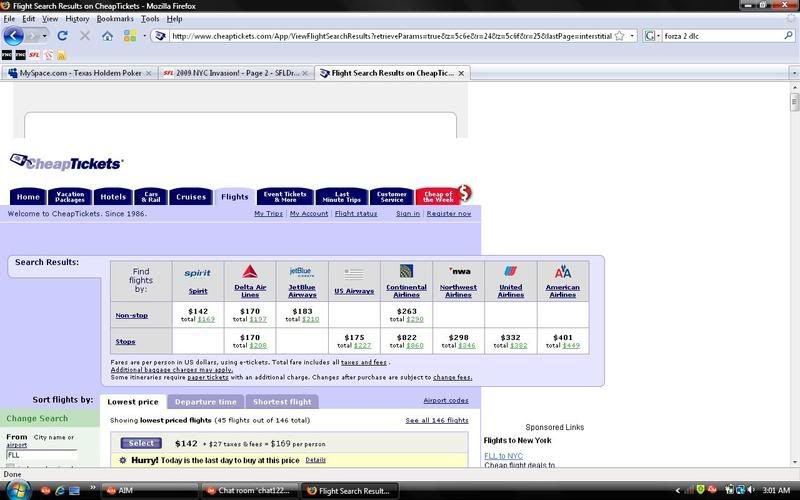Open the SFL bookmark icon

click(x=34, y=55)
